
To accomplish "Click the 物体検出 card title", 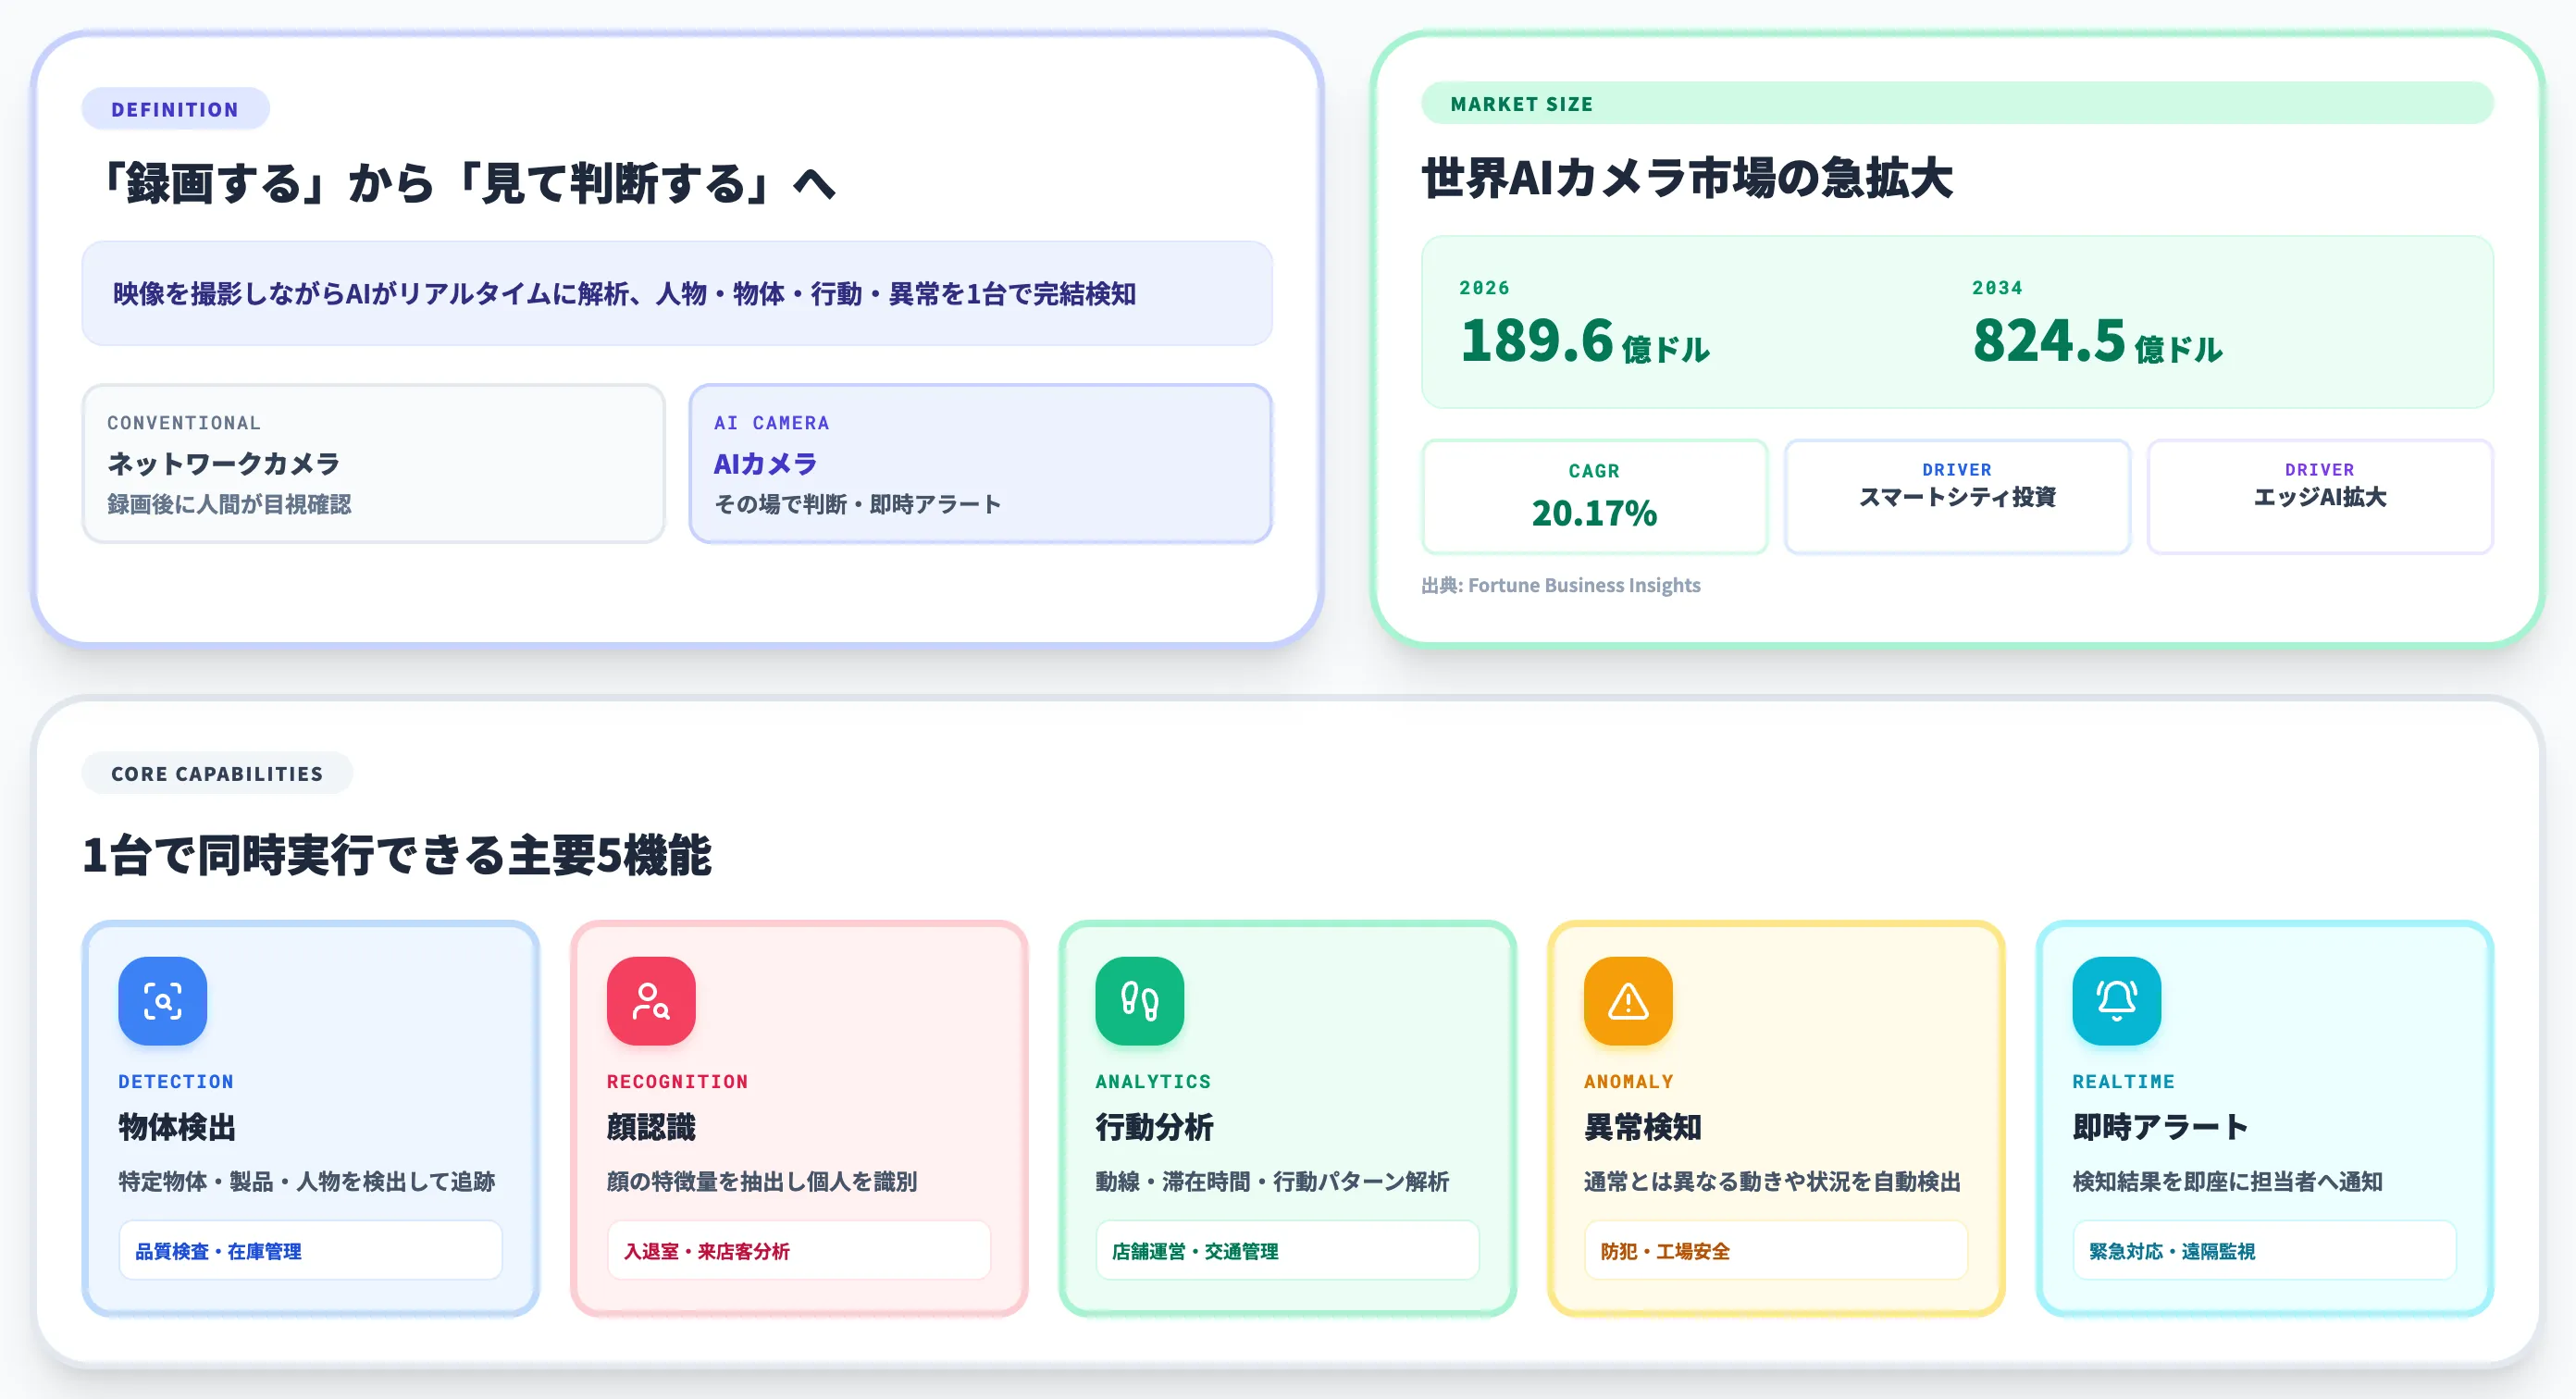I will pos(177,1127).
